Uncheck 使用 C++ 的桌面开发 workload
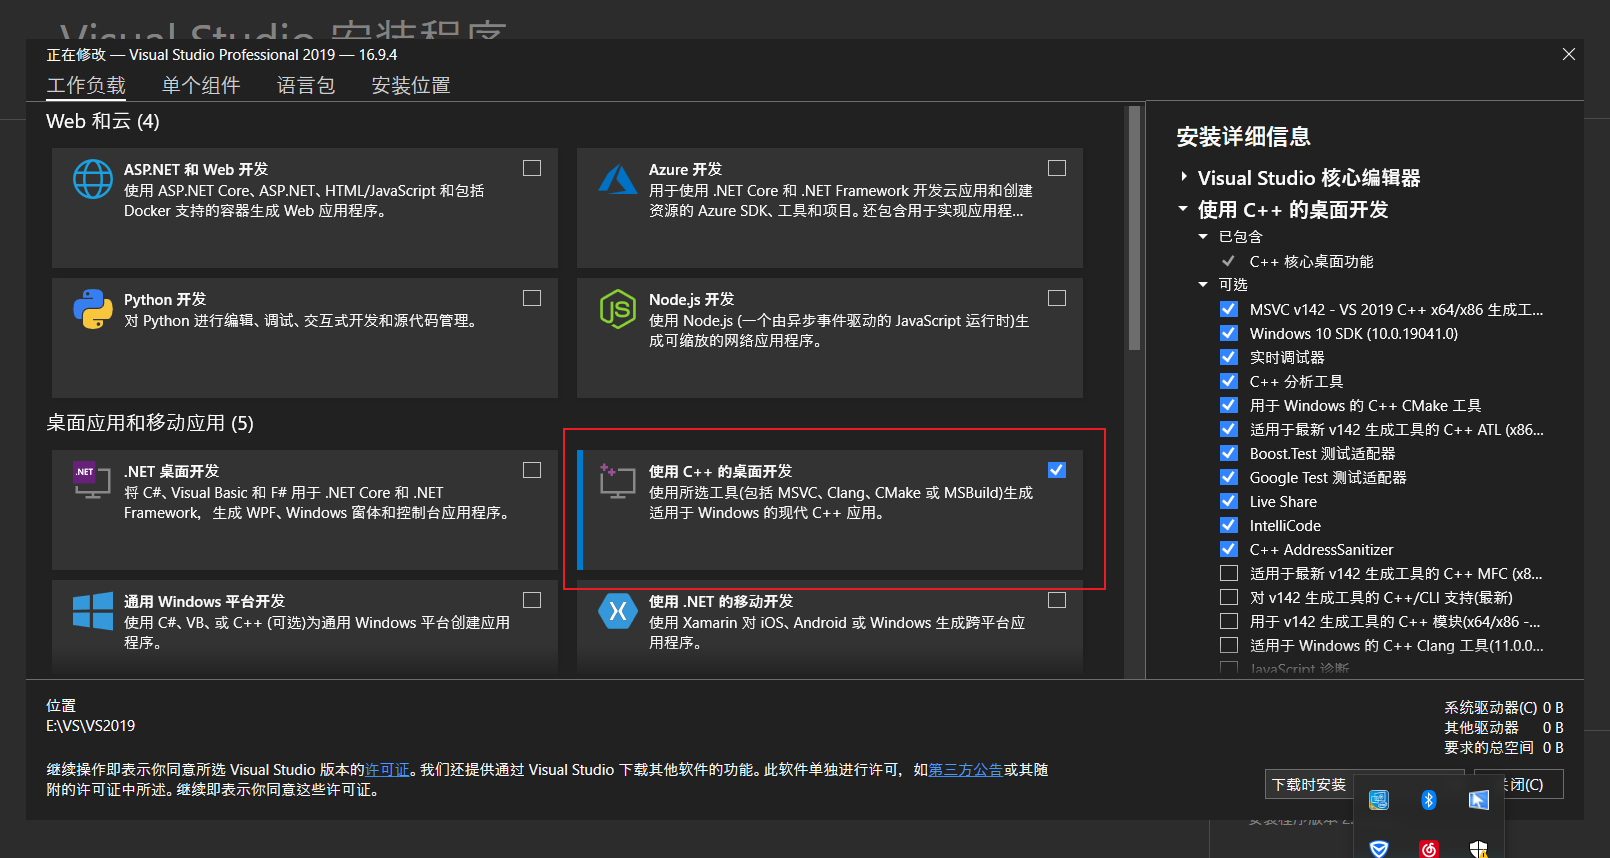Viewport: 1610px width, 858px height. 1057,470
